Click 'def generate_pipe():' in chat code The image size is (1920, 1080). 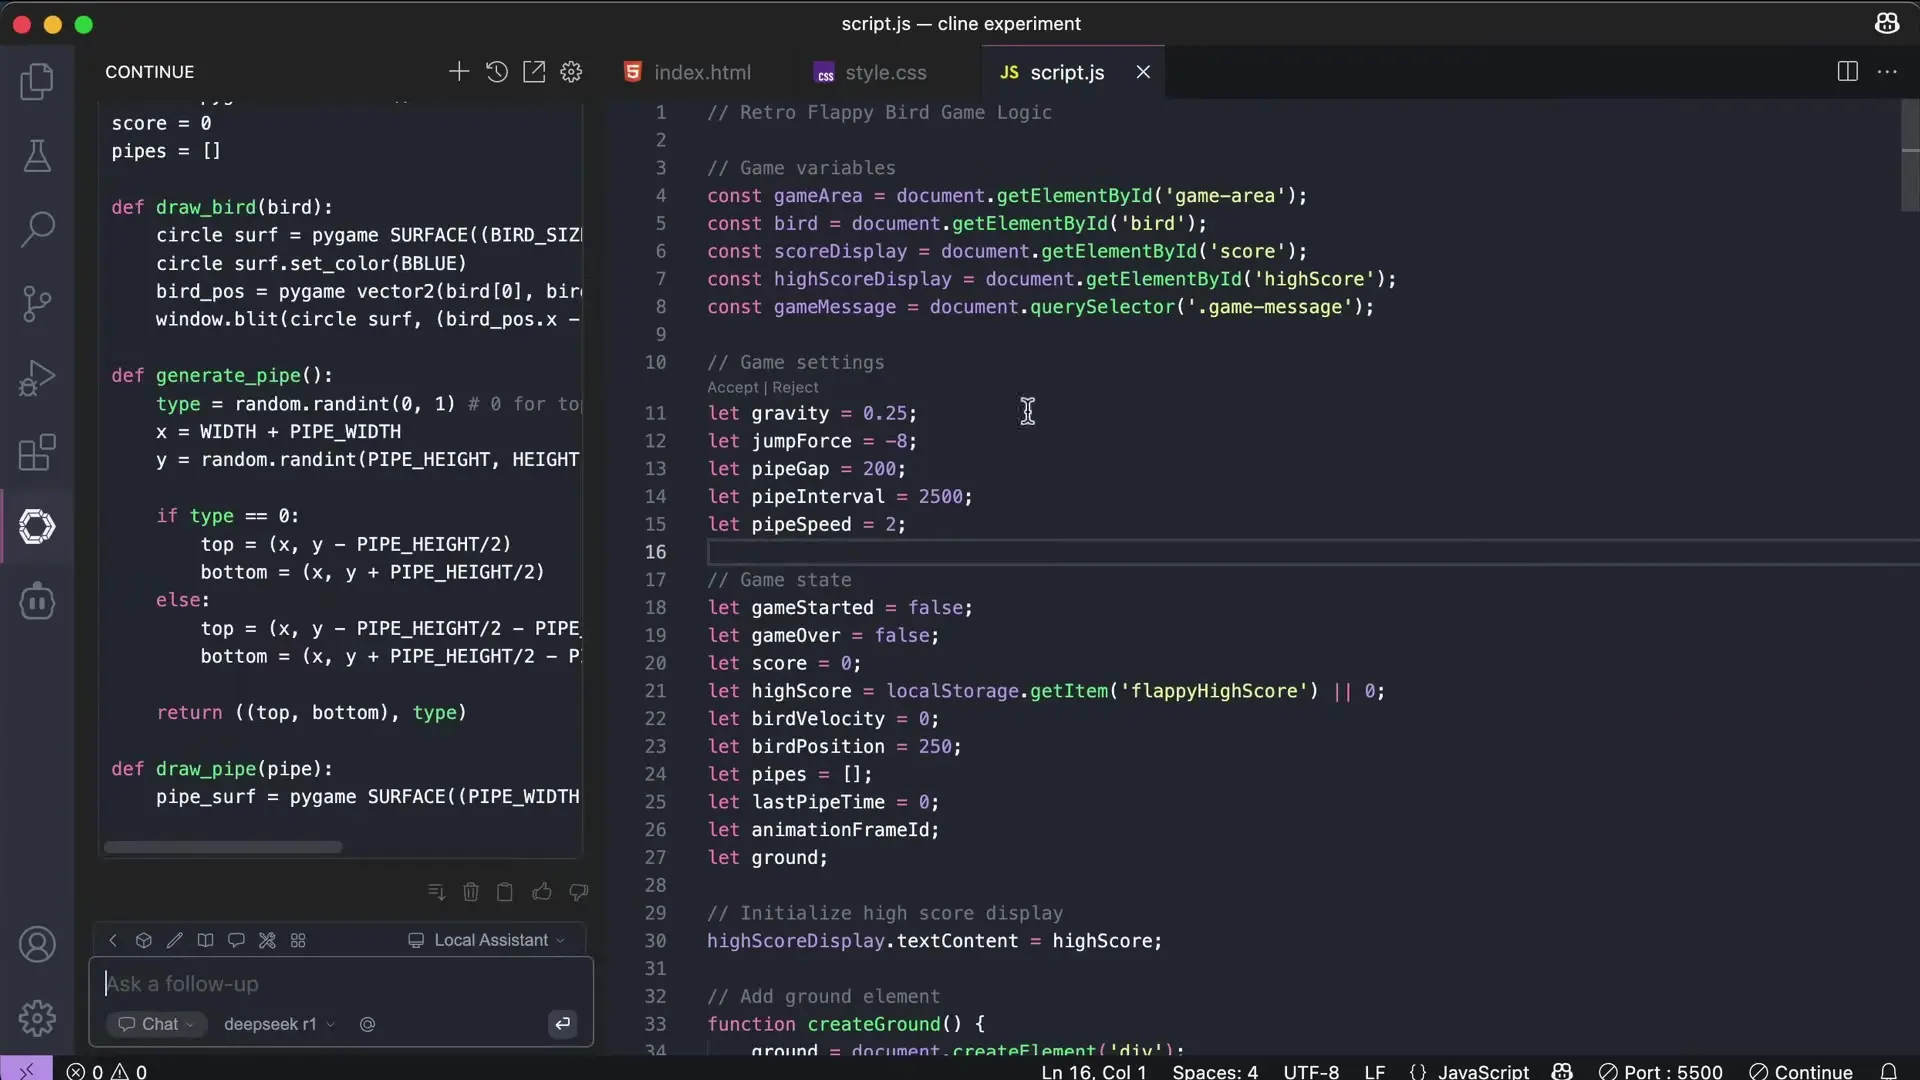222,375
